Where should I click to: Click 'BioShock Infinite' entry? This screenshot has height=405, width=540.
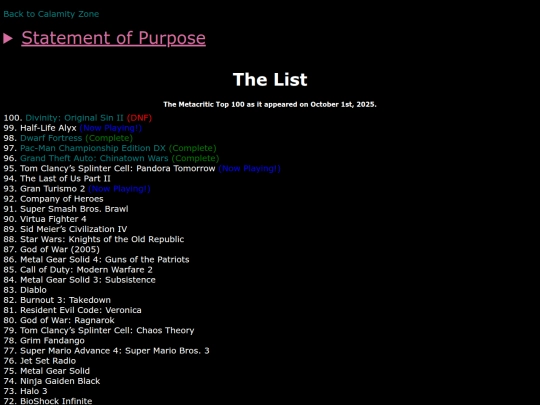(x=56, y=401)
